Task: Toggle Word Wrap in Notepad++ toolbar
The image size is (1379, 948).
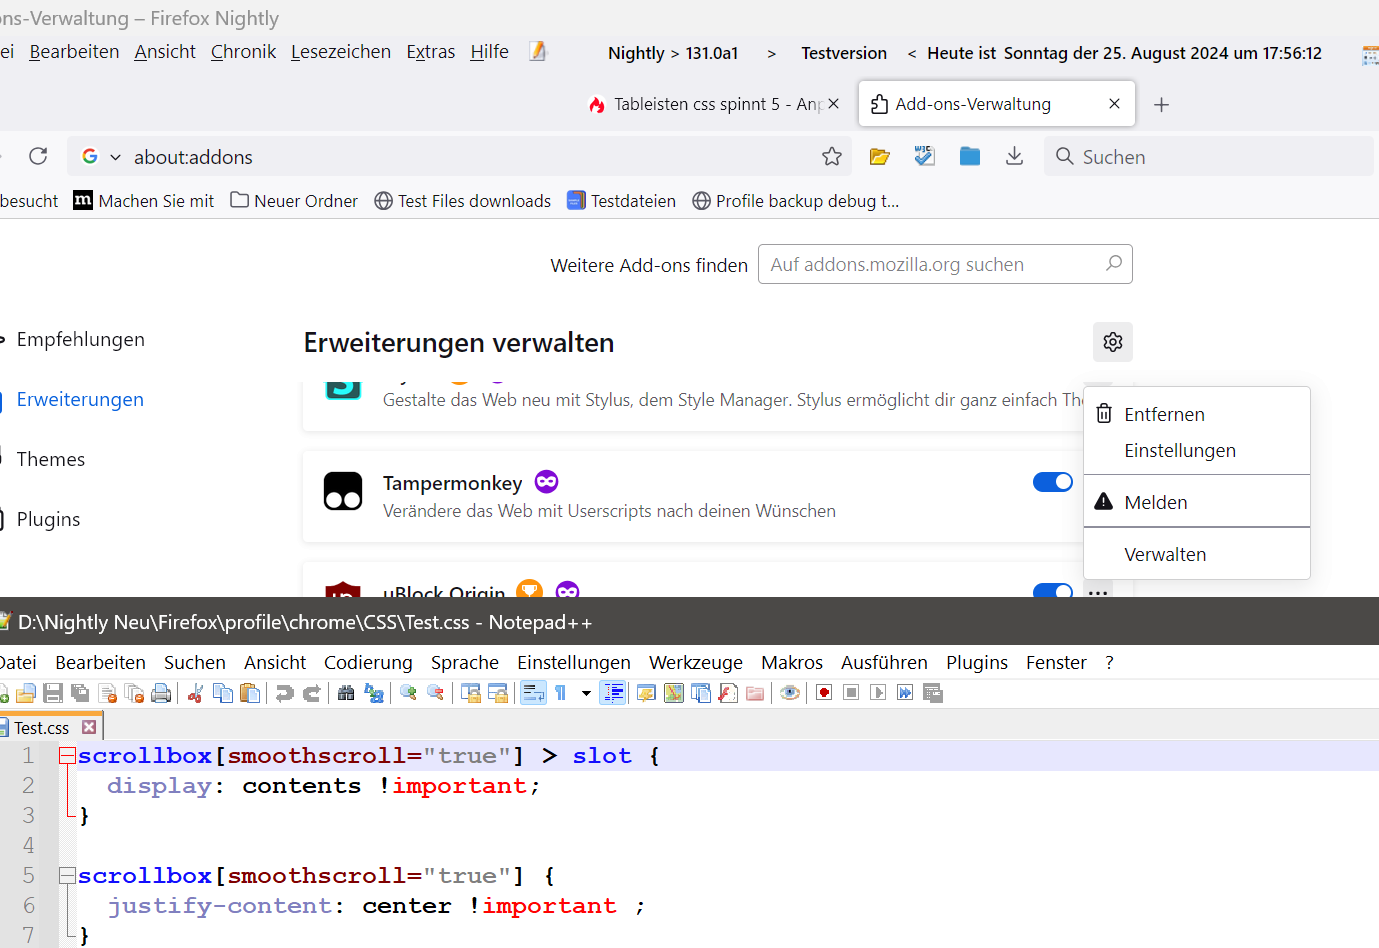Action: click(533, 693)
